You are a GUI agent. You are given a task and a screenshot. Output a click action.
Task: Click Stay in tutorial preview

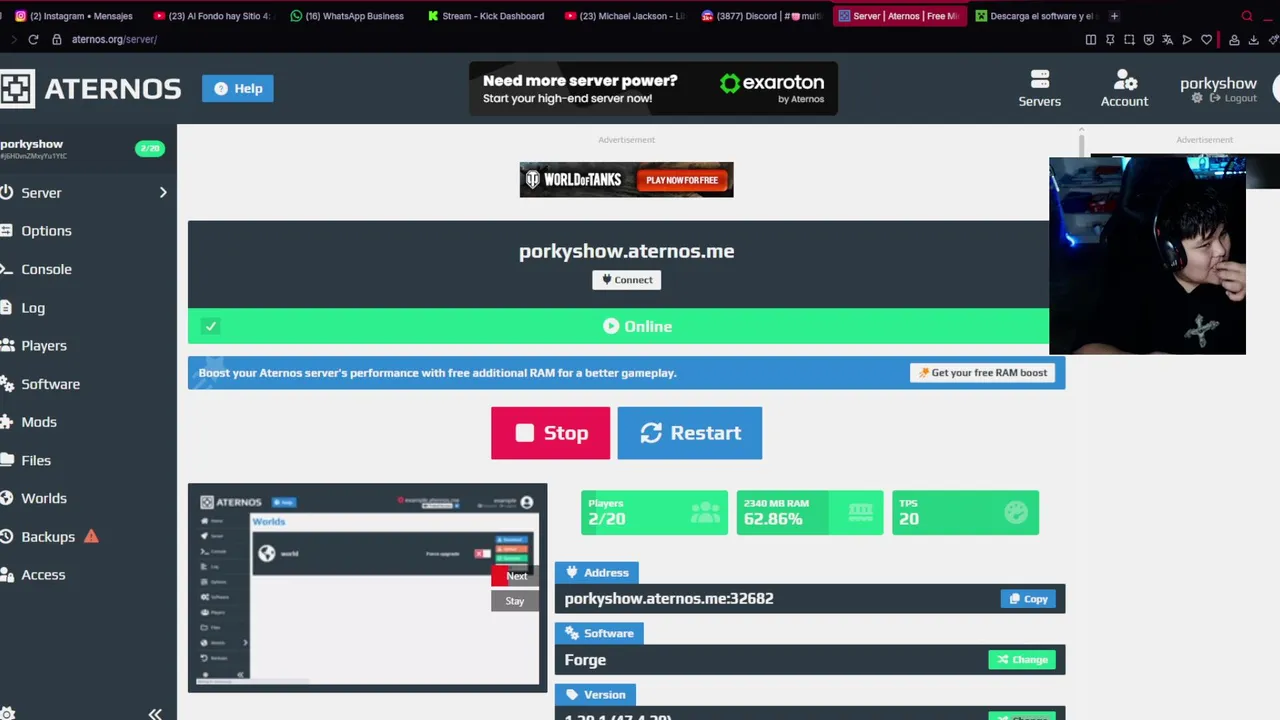515,601
